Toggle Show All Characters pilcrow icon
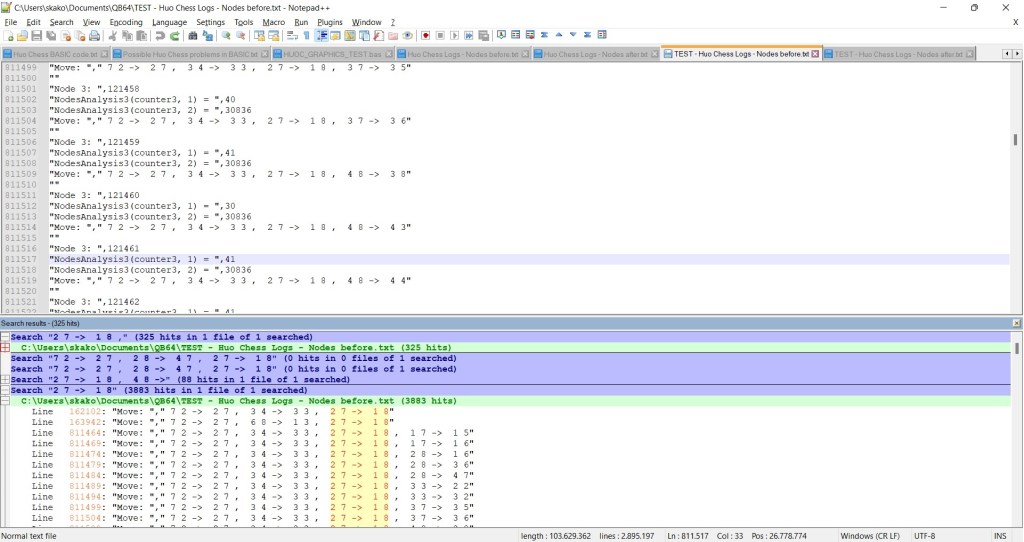This screenshot has height=542, width=1024. (307, 36)
